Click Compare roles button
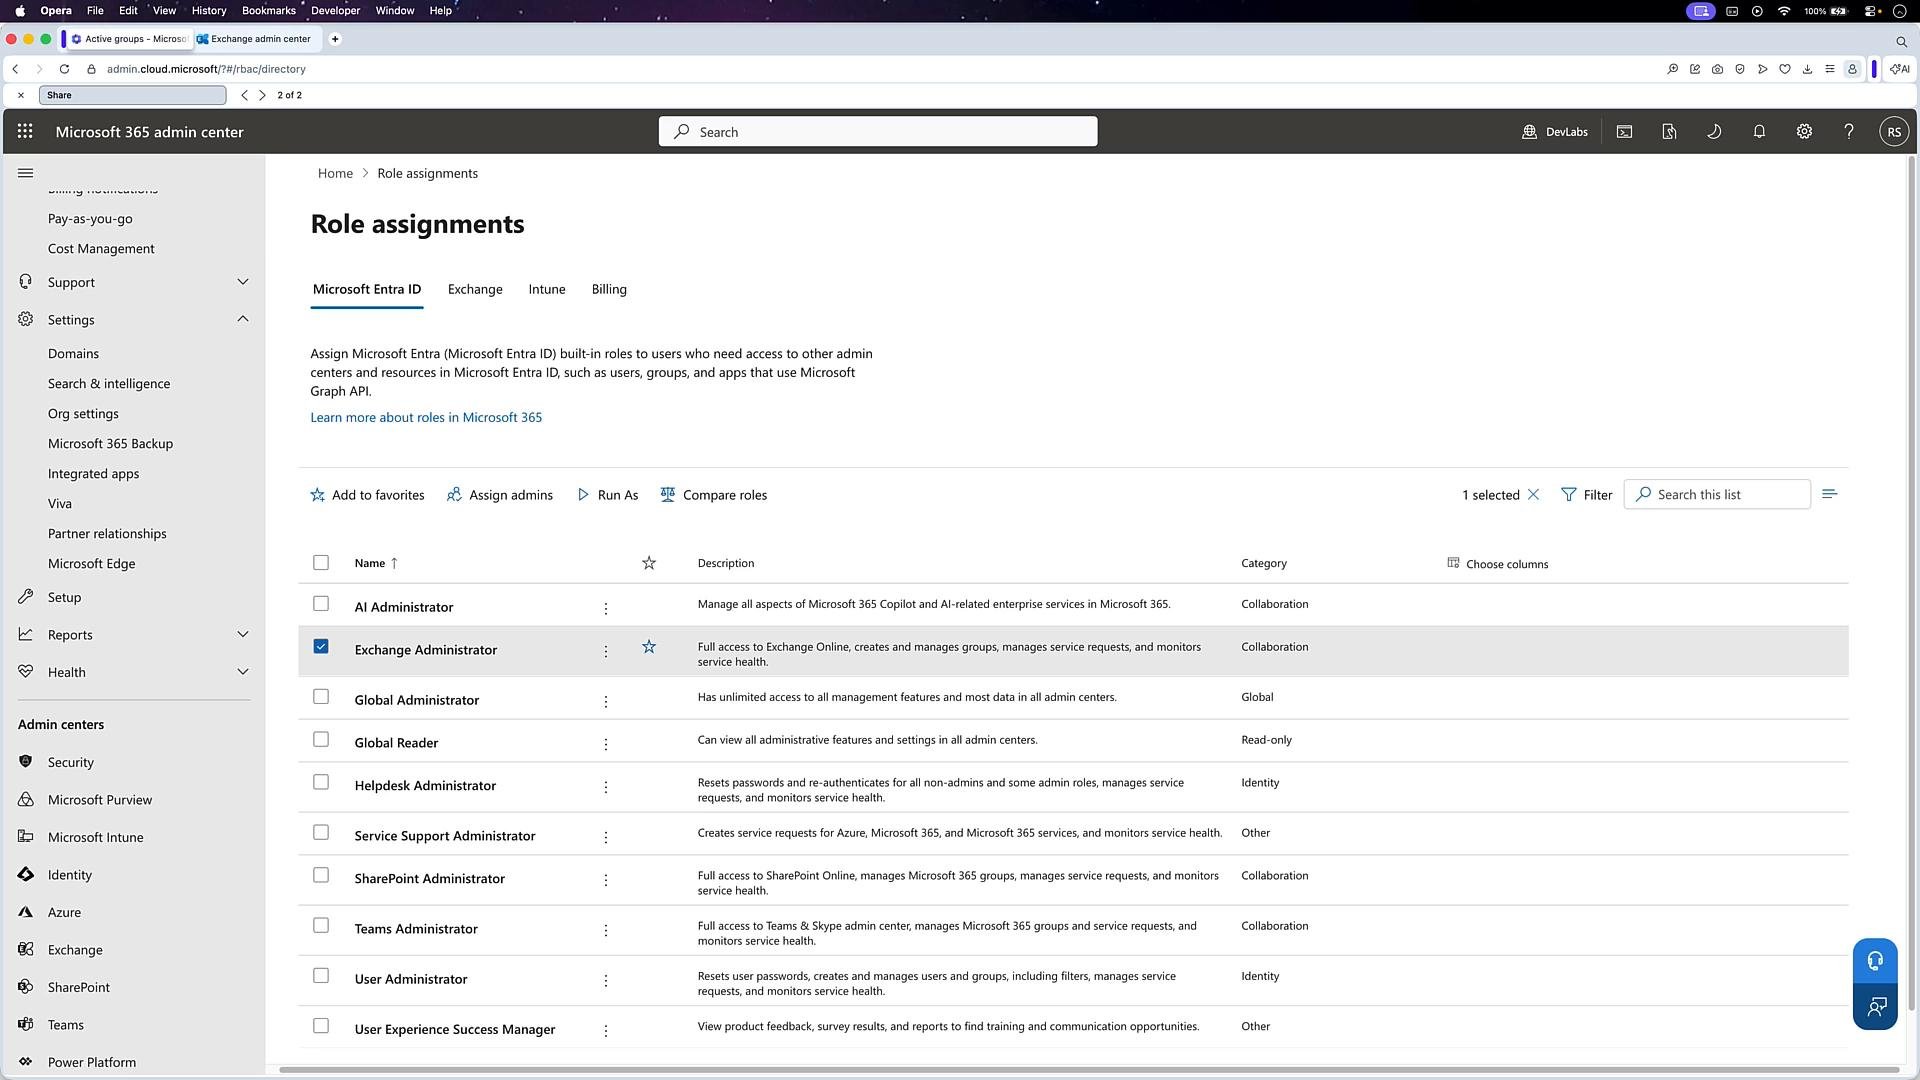The width and height of the screenshot is (1920, 1080). point(714,495)
